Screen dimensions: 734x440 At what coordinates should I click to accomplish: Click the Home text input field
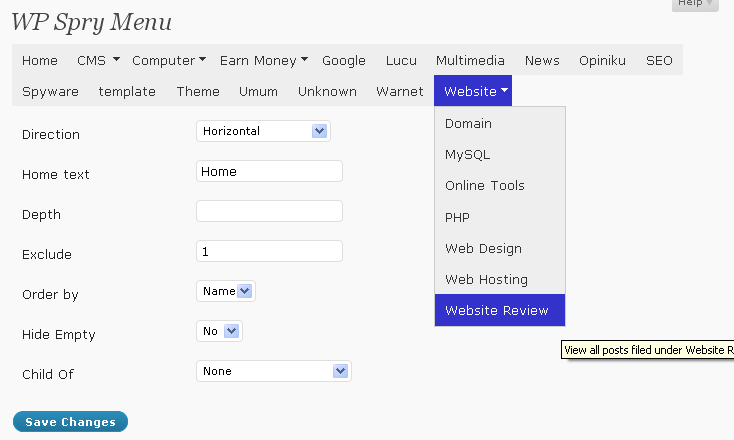click(x=269, y=171)
